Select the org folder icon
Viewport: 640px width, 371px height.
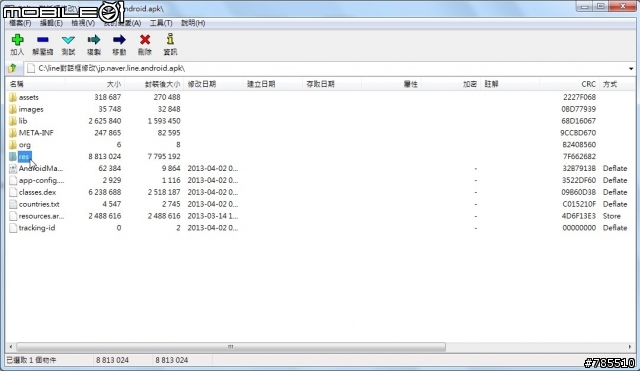(13, 144)
